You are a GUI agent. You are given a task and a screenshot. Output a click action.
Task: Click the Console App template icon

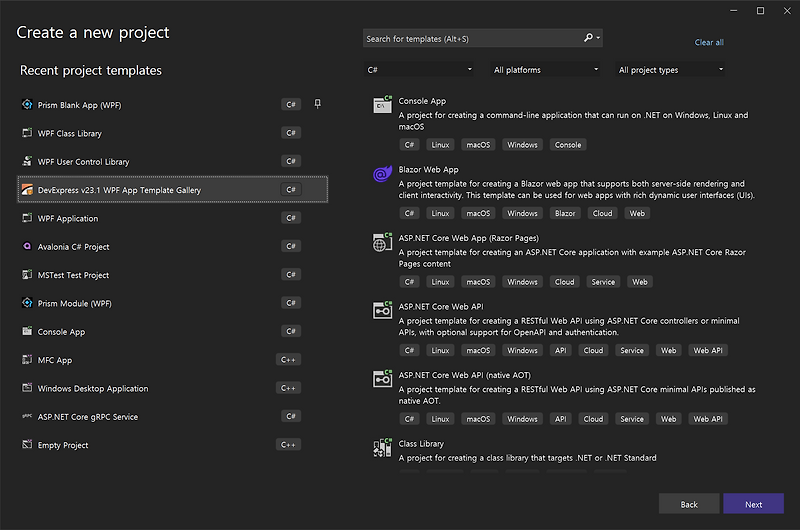(382, 105)
